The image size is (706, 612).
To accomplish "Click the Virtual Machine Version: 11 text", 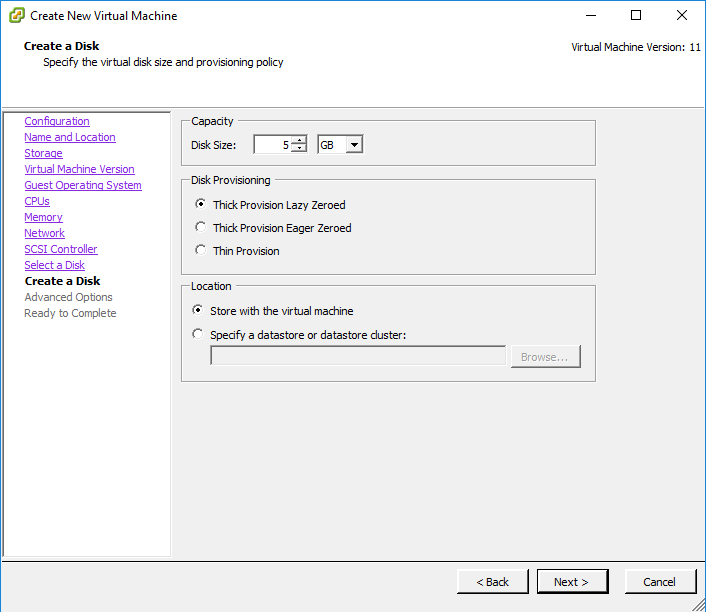I will click(636, 47).
